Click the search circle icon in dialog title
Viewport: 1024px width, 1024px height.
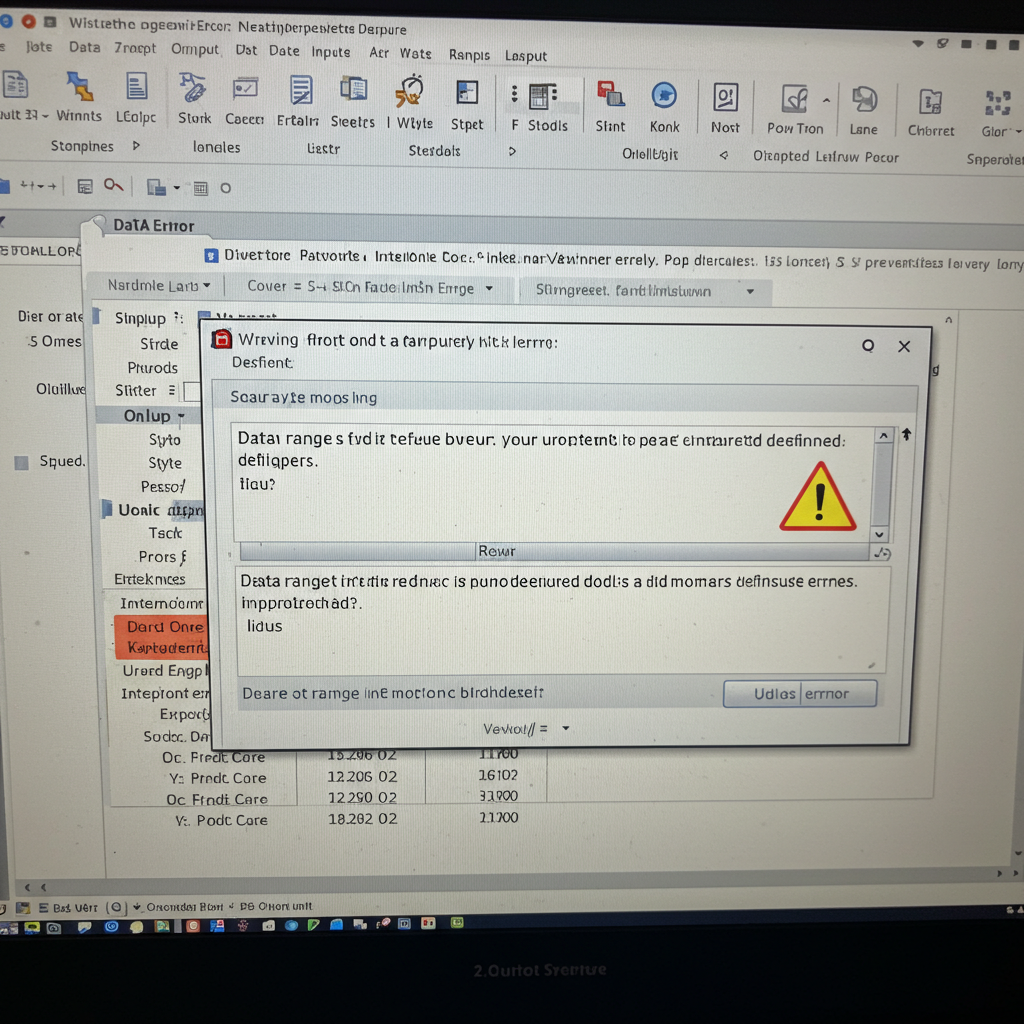pyautogui.click(x=868, y=345)
